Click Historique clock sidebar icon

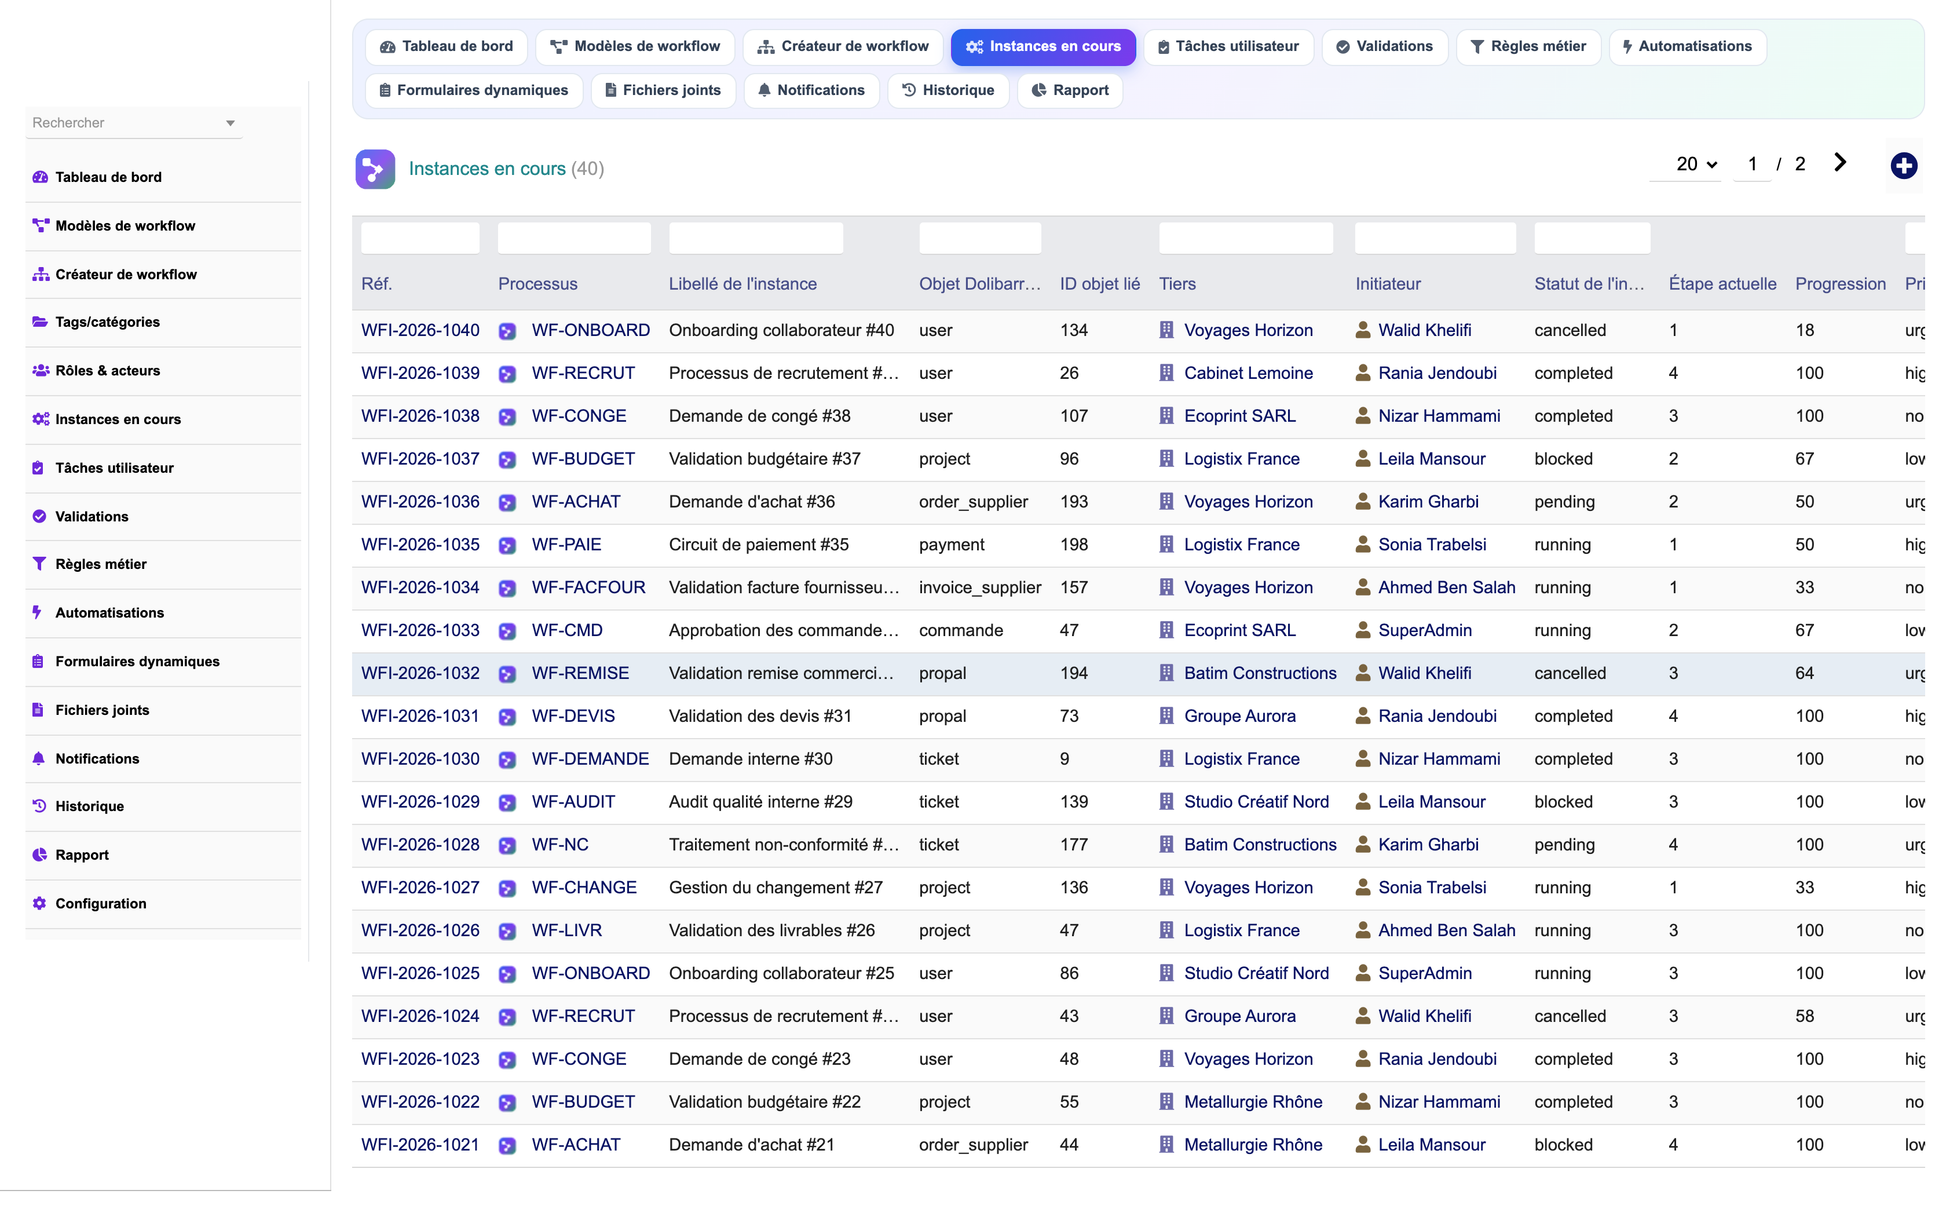[x=39, y=806]
